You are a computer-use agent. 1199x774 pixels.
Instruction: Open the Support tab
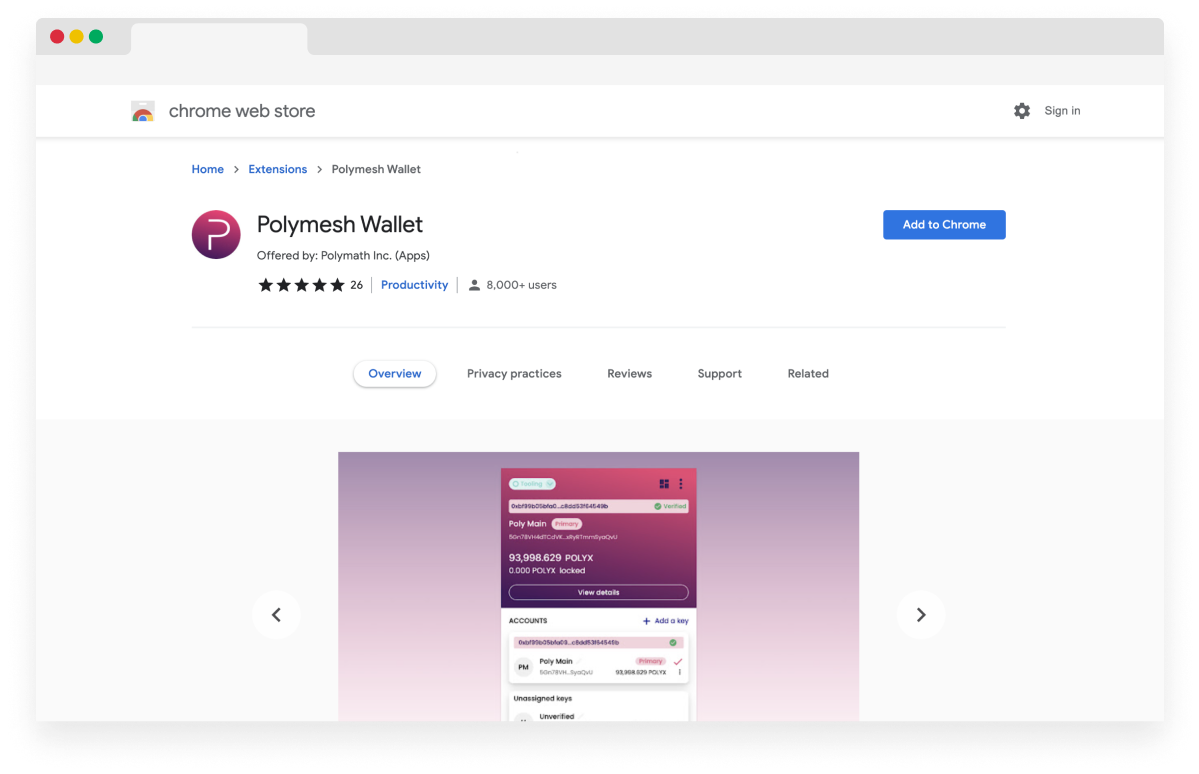click(720, 373)
